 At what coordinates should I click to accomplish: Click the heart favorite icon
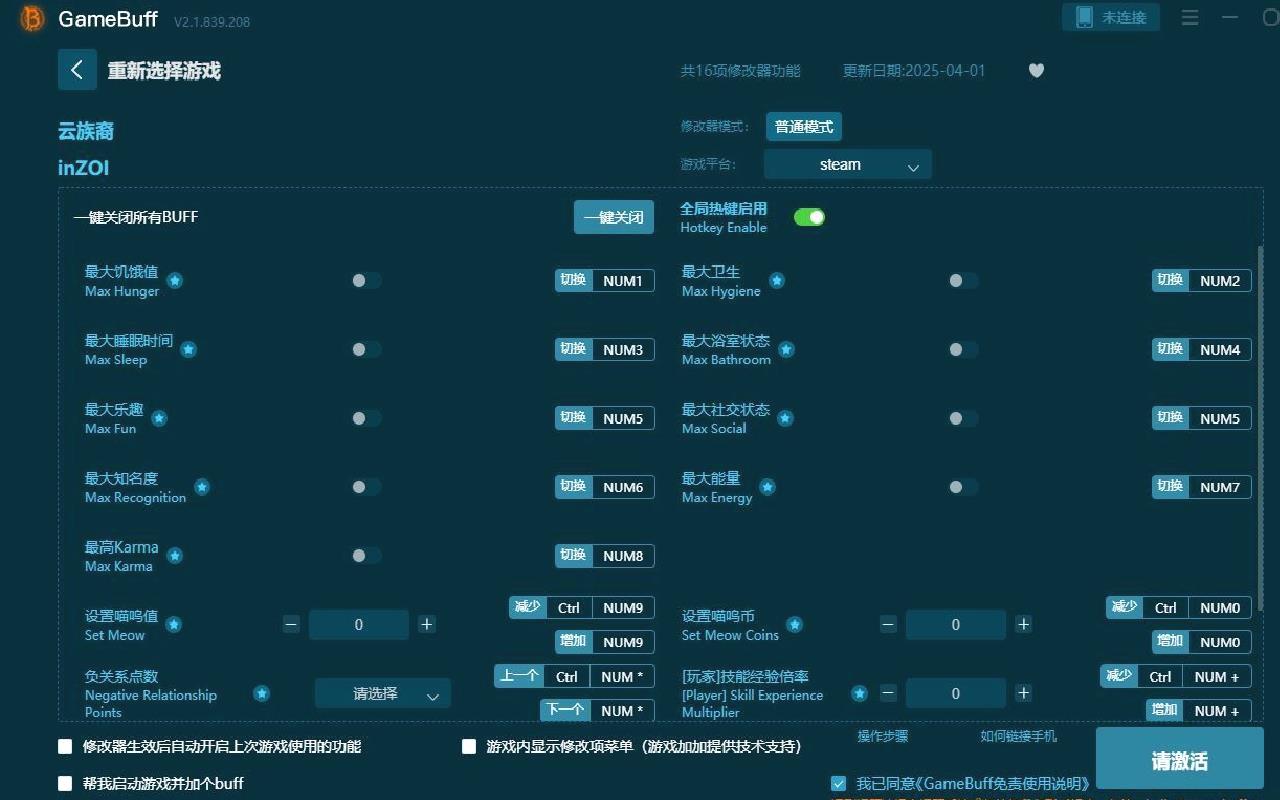pyautogui.click(x=1036, y=70)
